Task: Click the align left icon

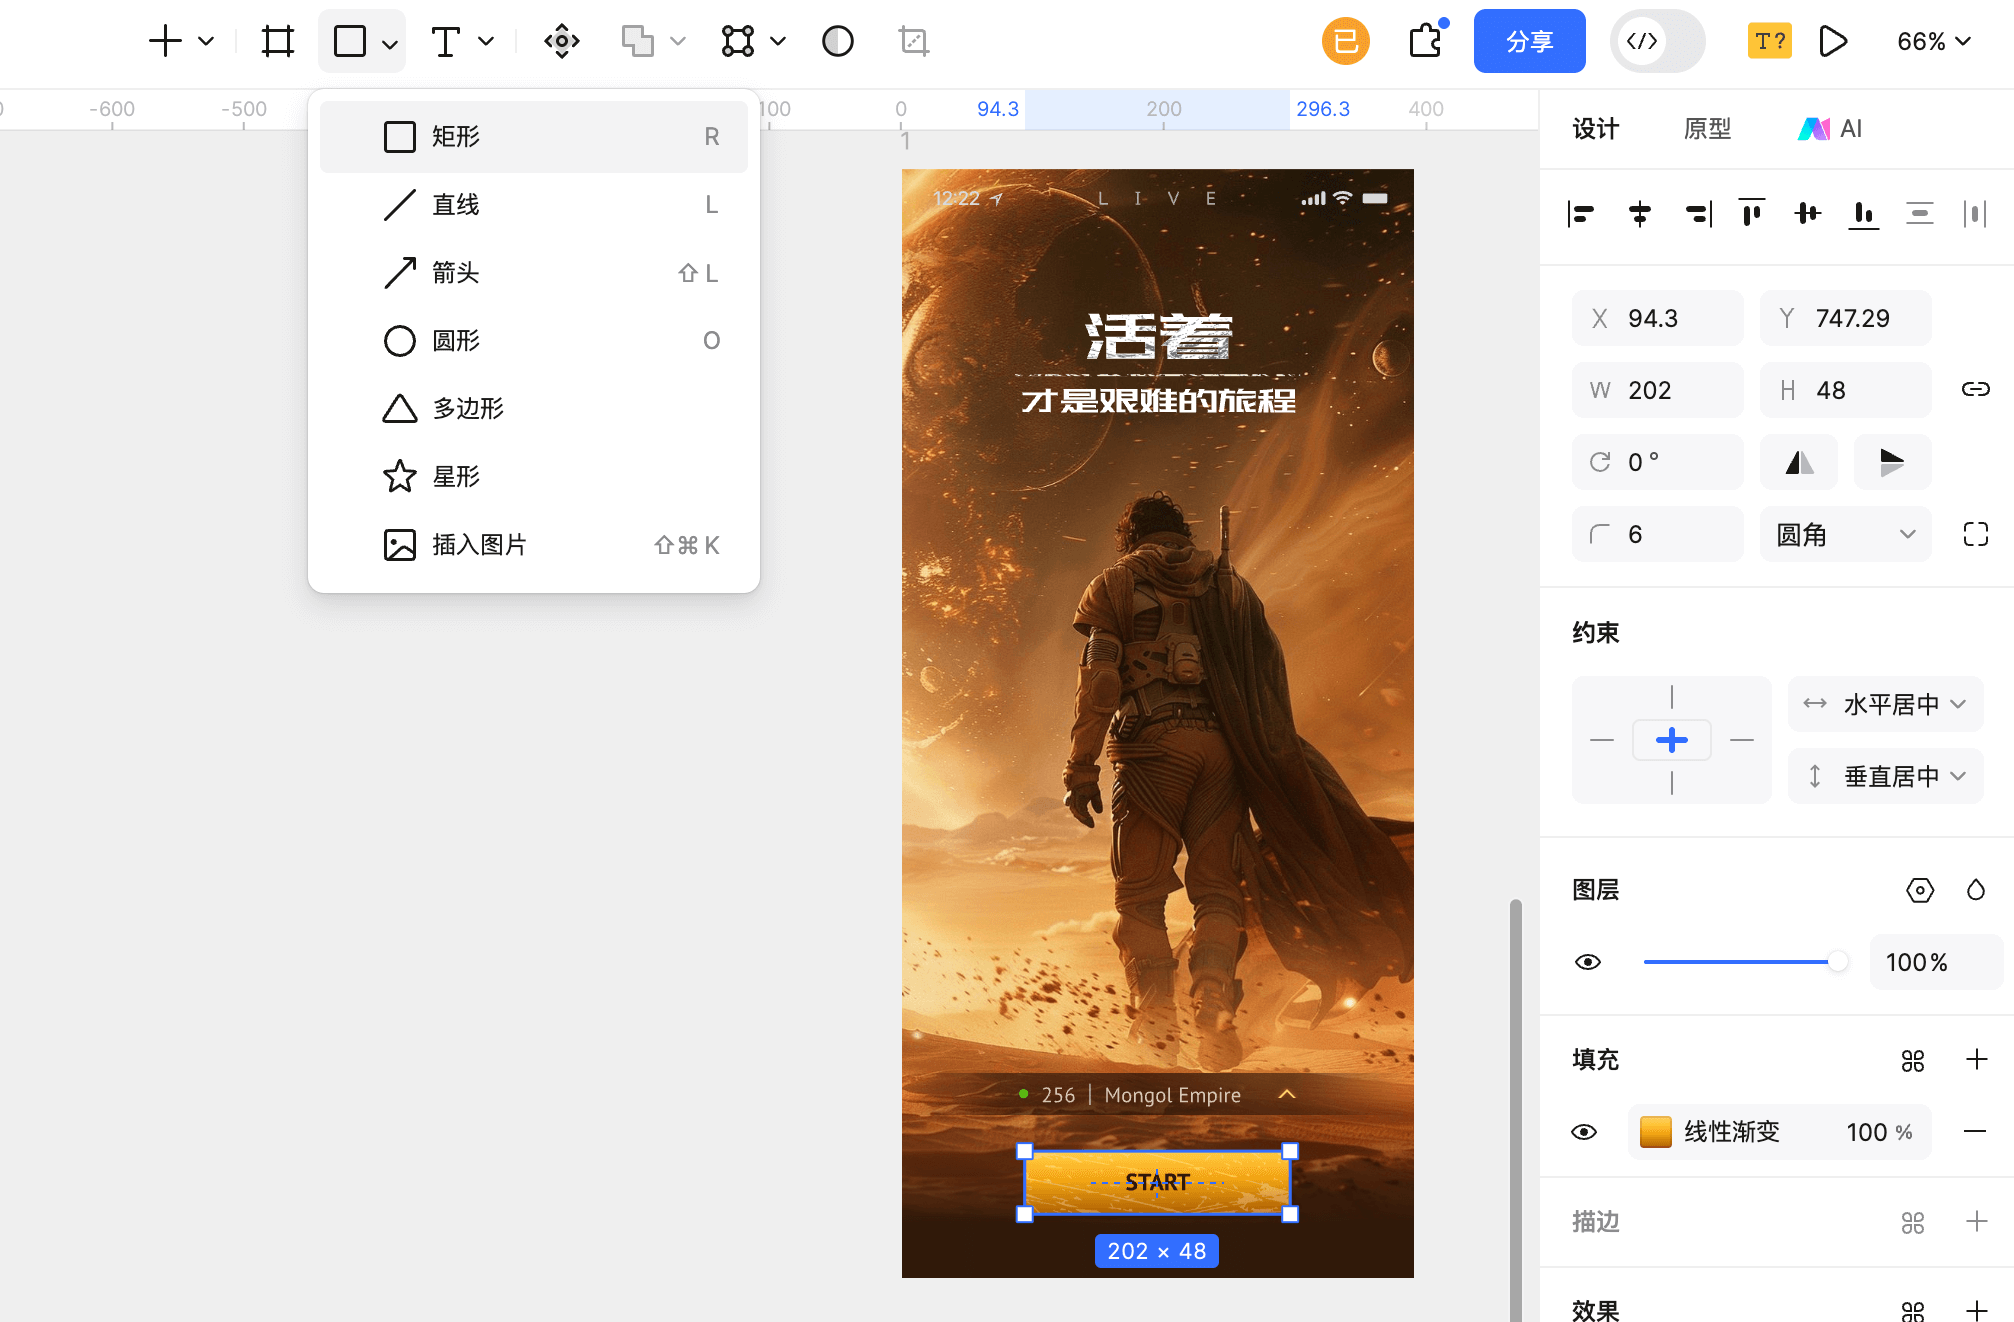Action: pos(1582,213)
